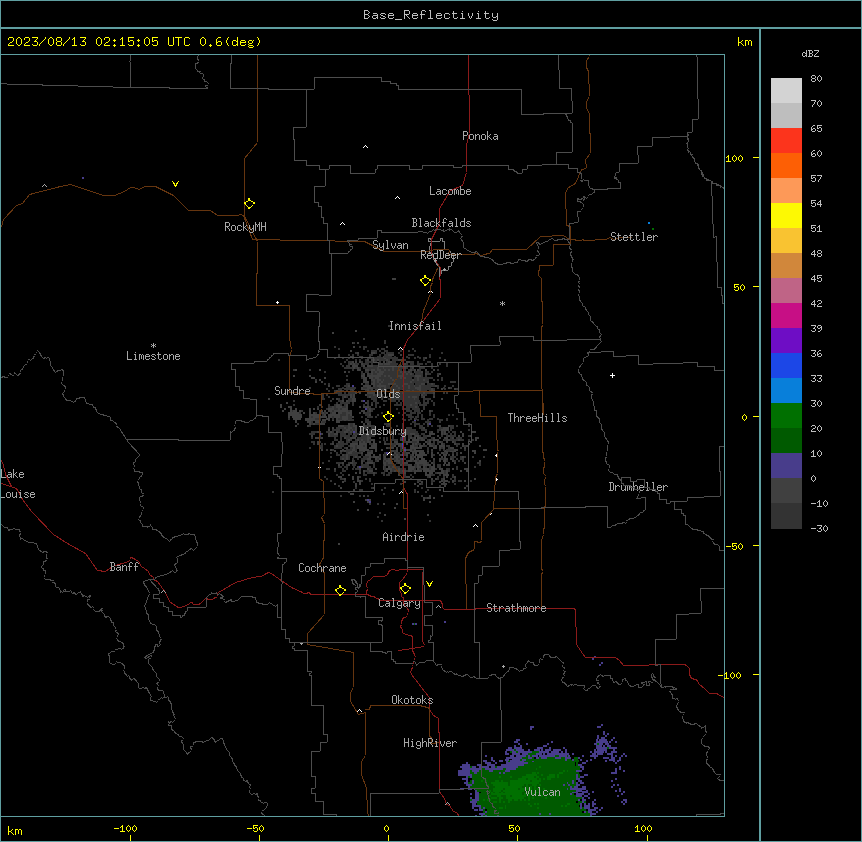The height and width of the screenshot is (842, 862).
Task: Click the ThreeHills town label
Action: 537,418
